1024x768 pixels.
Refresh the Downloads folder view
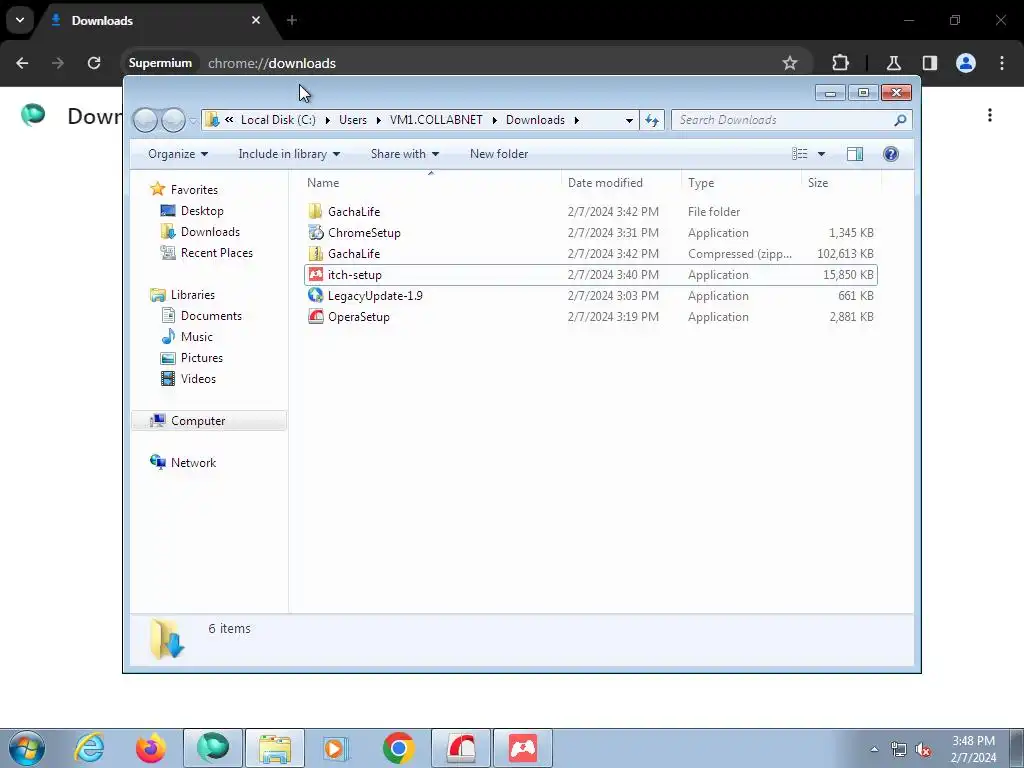652,120
